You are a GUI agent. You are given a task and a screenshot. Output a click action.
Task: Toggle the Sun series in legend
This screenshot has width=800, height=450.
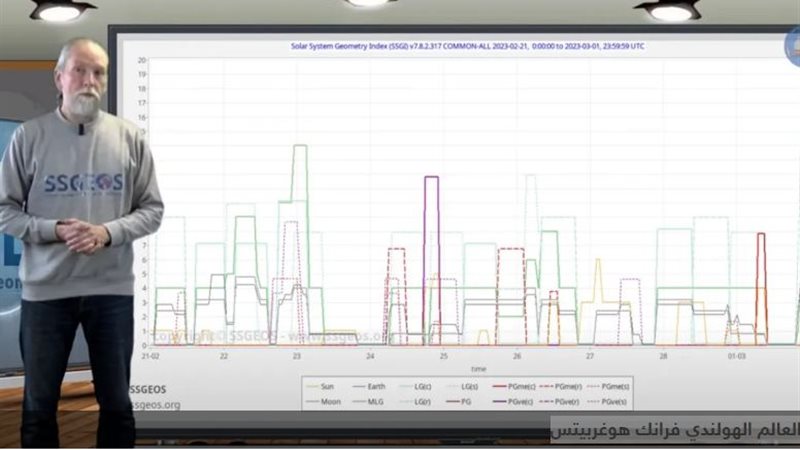pyautogui.click(x=320, y=387)
